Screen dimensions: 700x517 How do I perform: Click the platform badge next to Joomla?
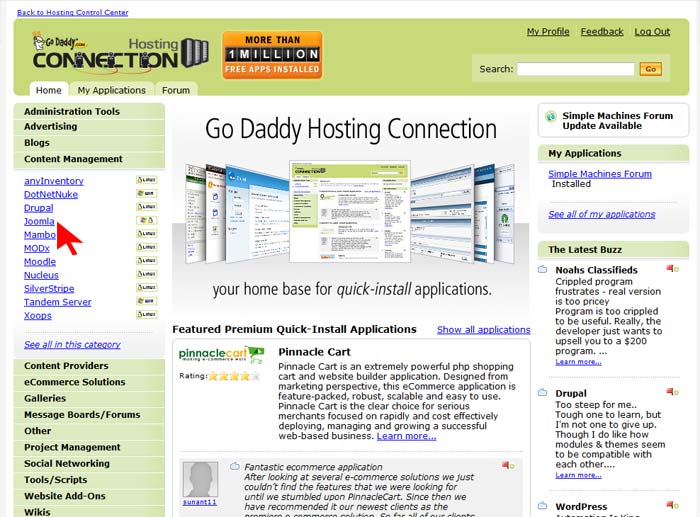click(146, 220)
